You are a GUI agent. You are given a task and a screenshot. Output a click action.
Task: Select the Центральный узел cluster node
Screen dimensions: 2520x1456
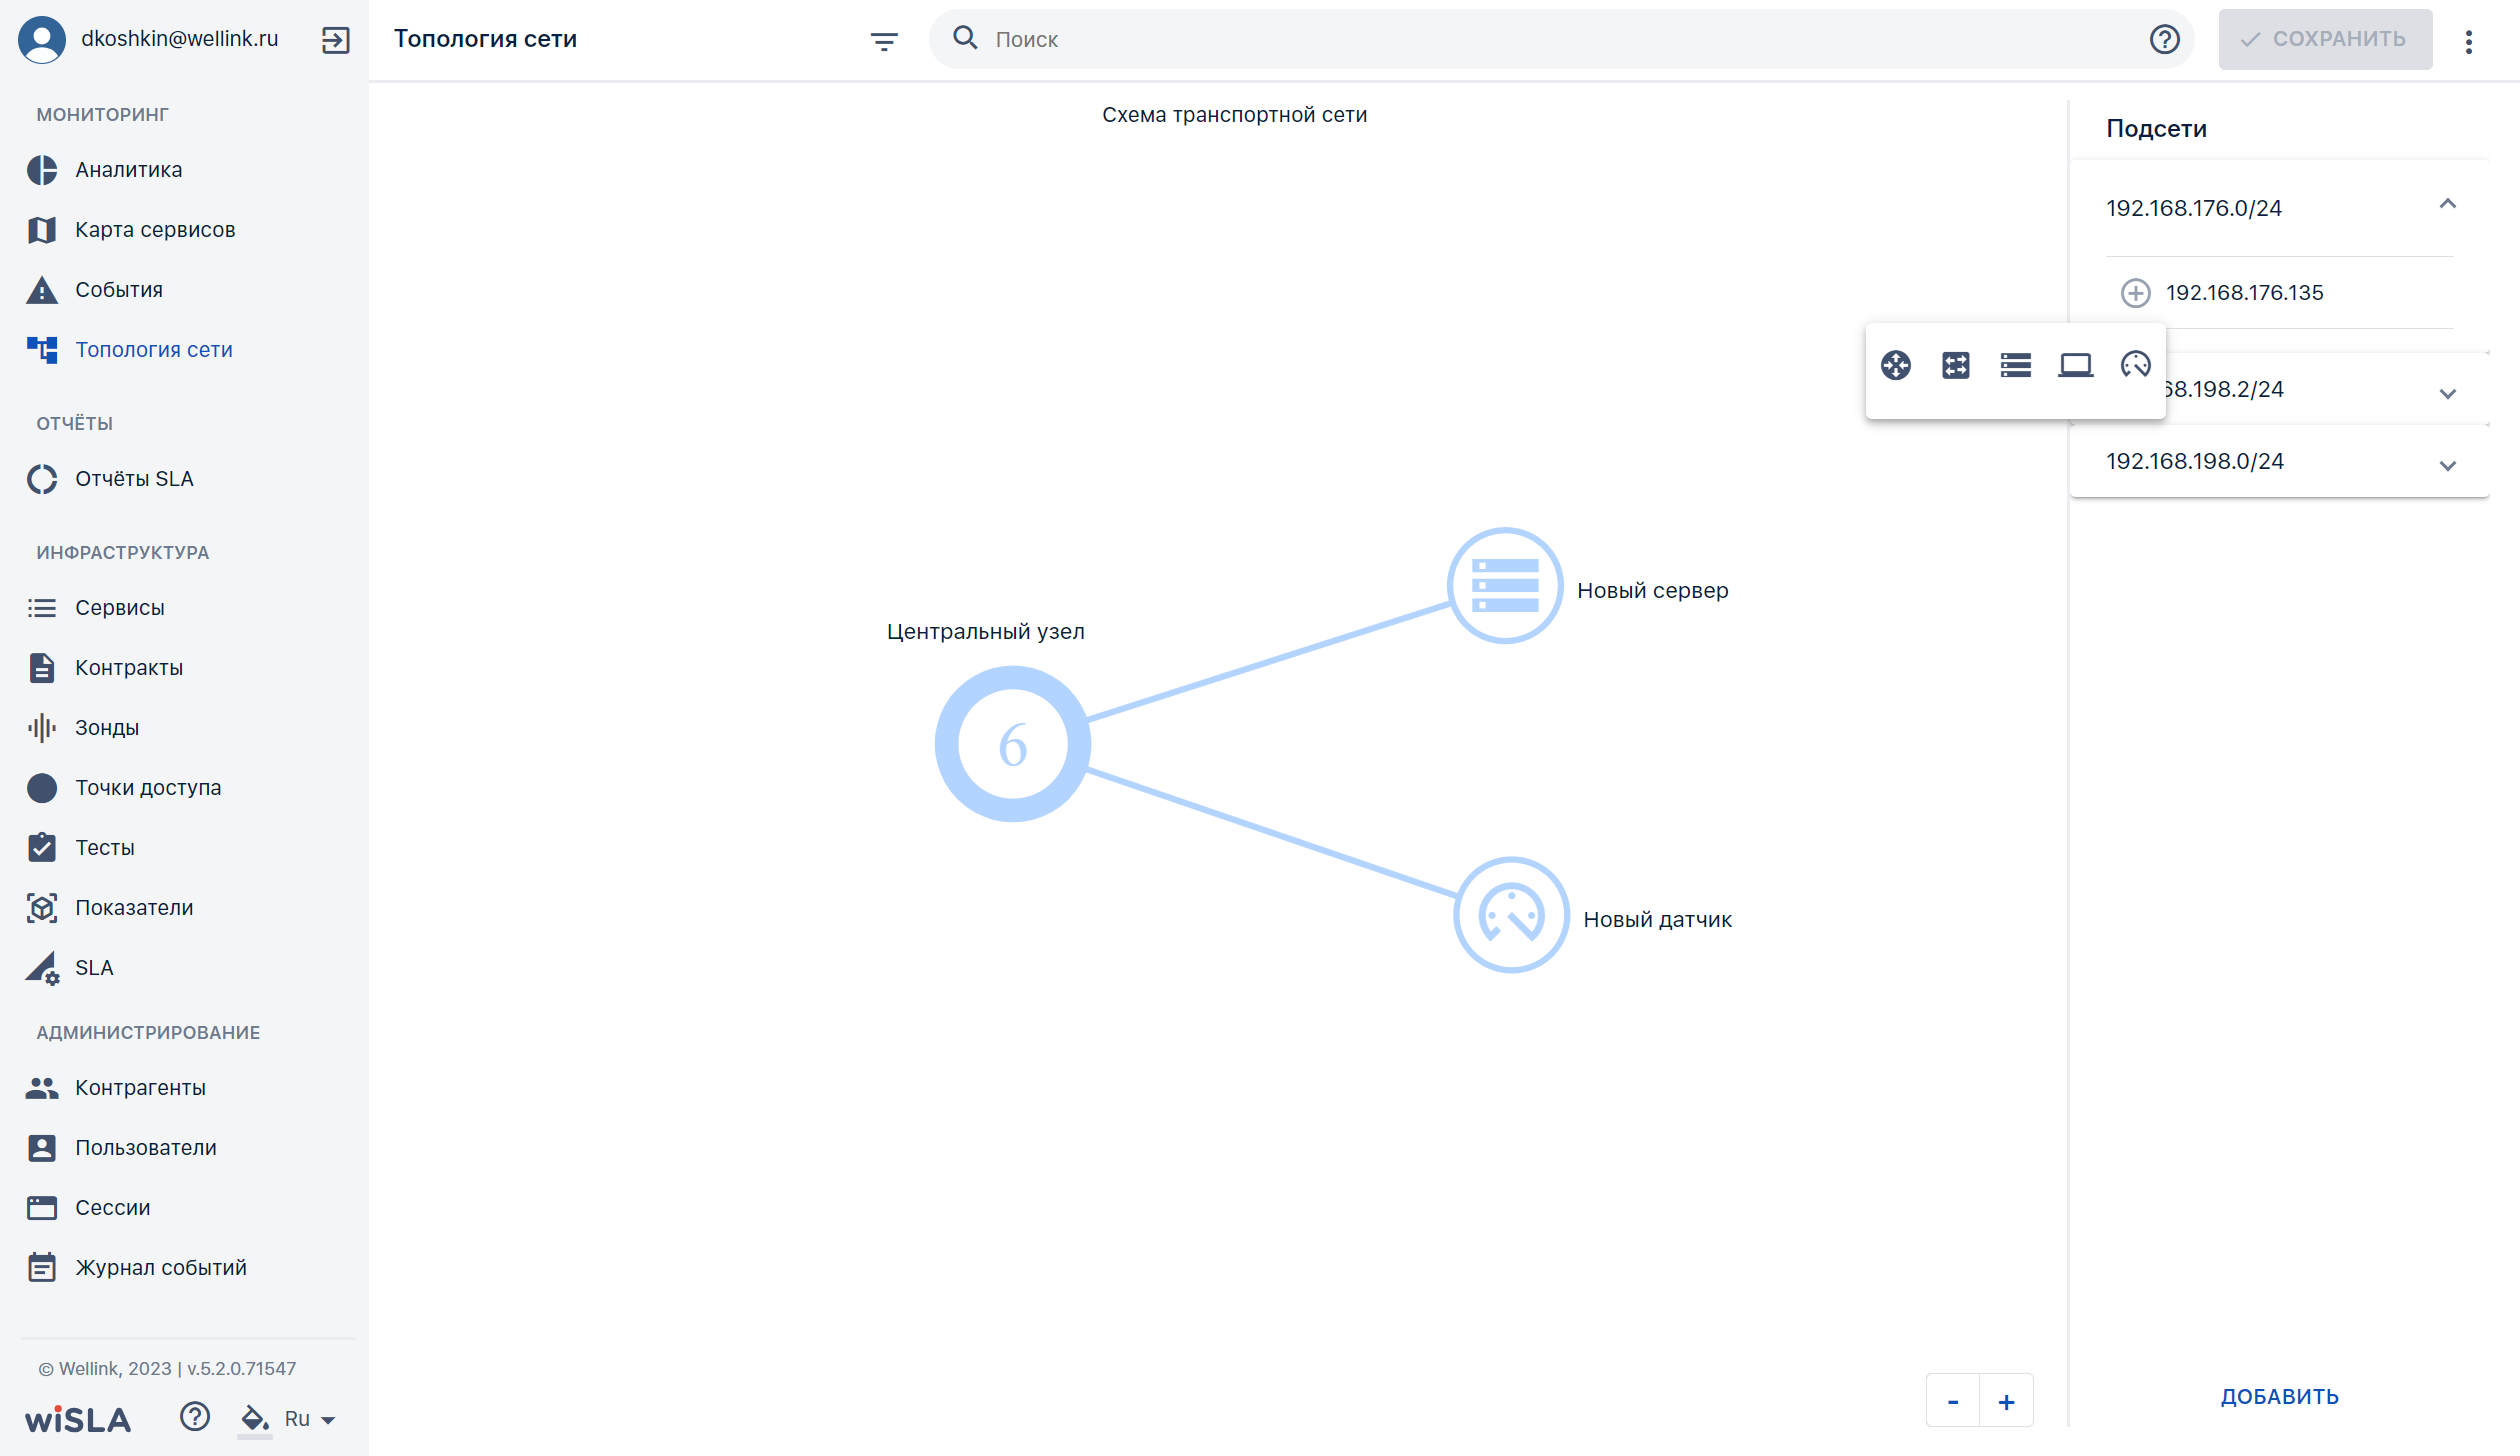[1012, 744]
